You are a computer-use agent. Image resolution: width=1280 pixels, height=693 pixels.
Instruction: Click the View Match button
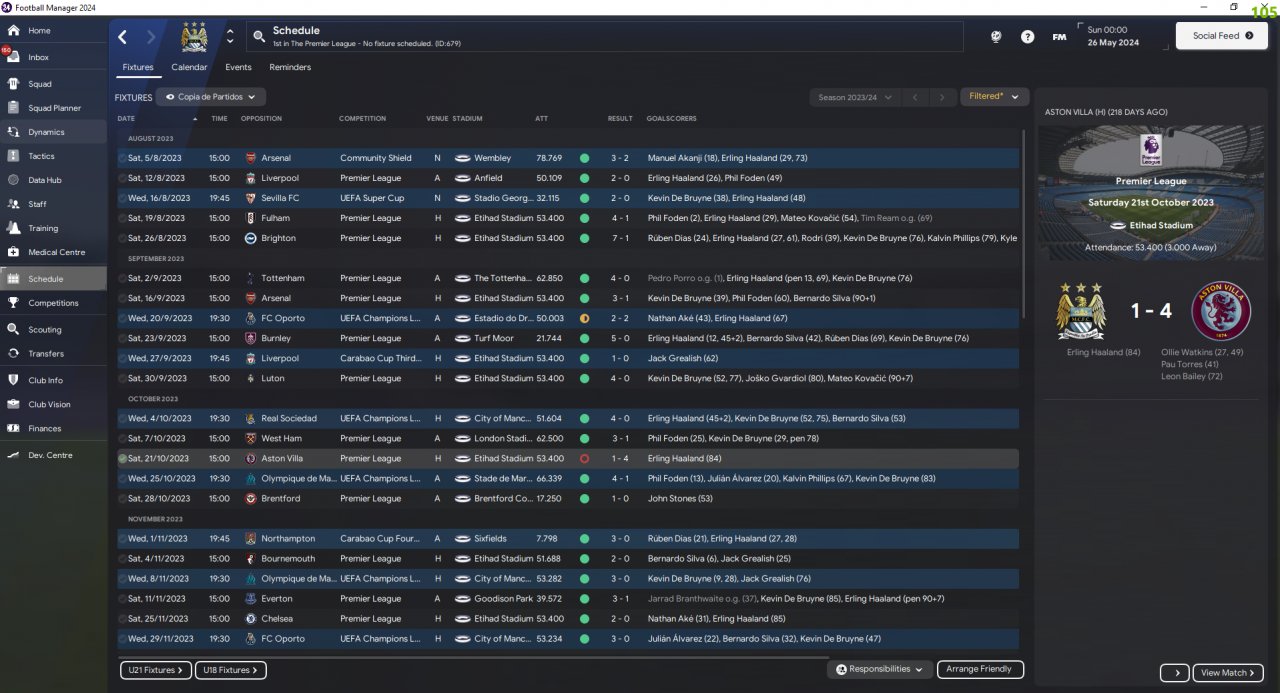click(1228, 673)
